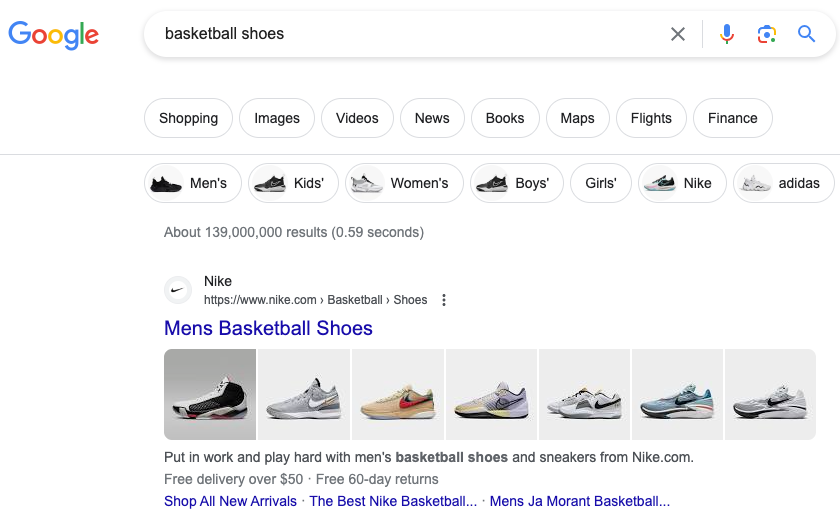
Task: Clear the search box with the X icon
Action: [678, 34]
